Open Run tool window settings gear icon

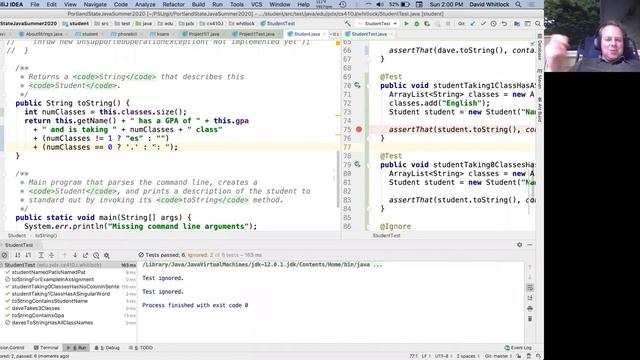point(519,245)
